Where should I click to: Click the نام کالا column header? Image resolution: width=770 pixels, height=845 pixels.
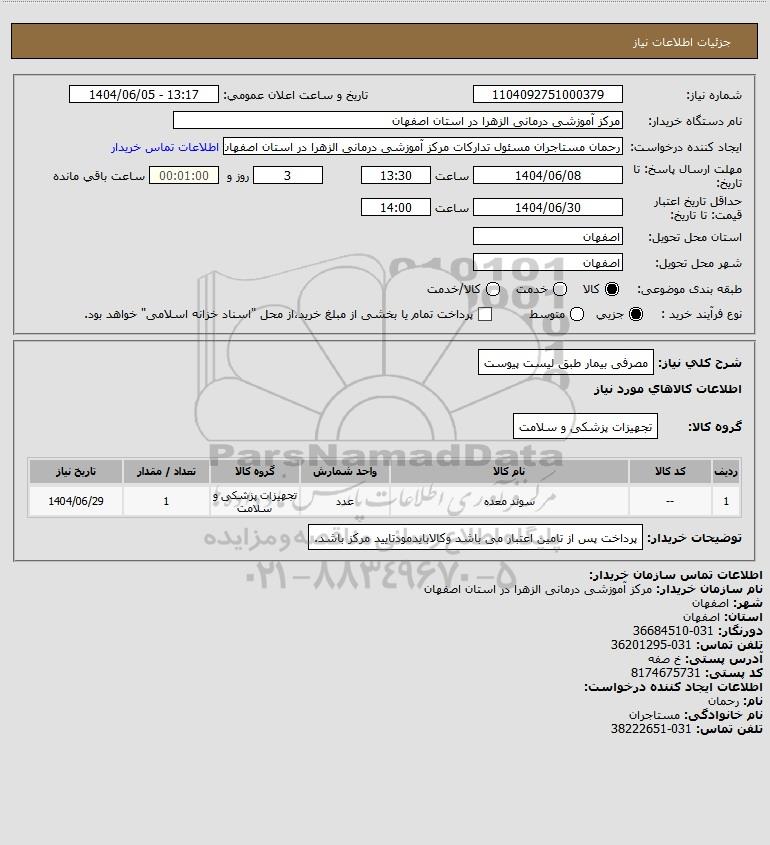[x=509, y=472]
